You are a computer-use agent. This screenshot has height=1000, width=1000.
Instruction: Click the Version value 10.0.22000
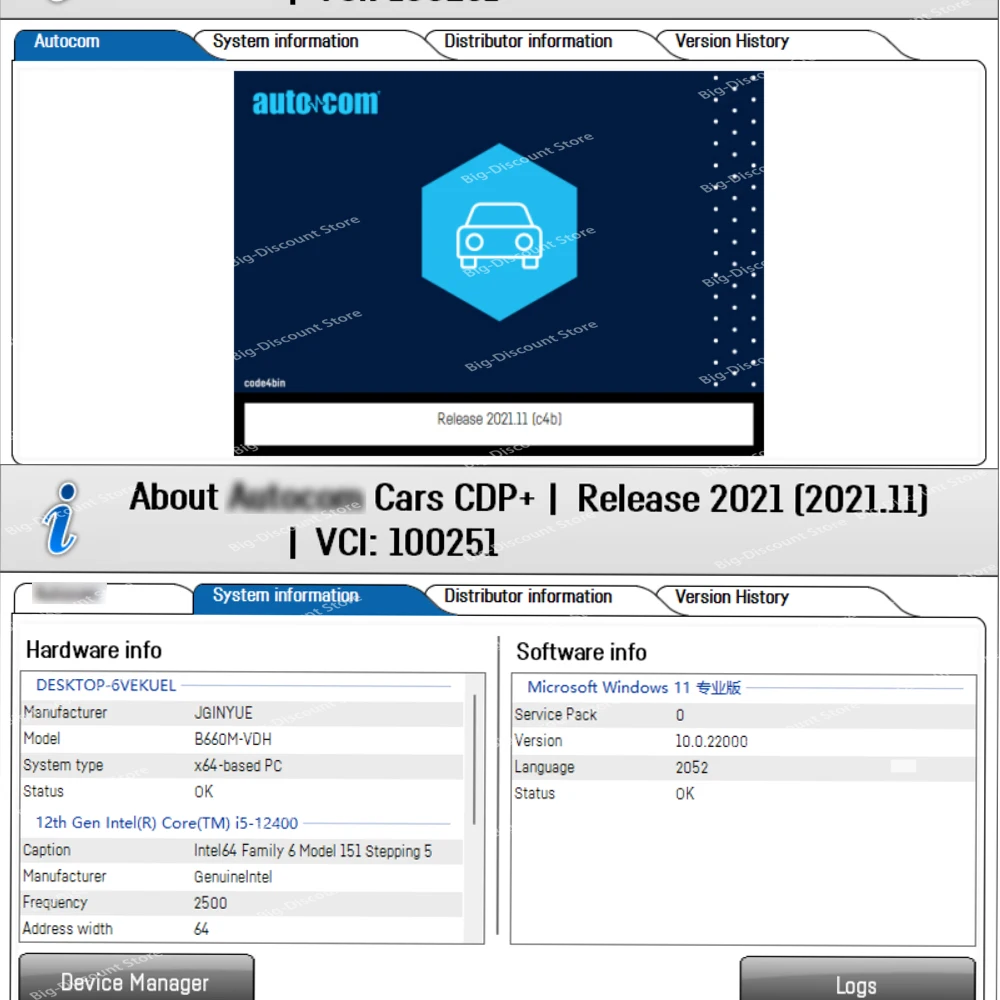click(711, 741)
